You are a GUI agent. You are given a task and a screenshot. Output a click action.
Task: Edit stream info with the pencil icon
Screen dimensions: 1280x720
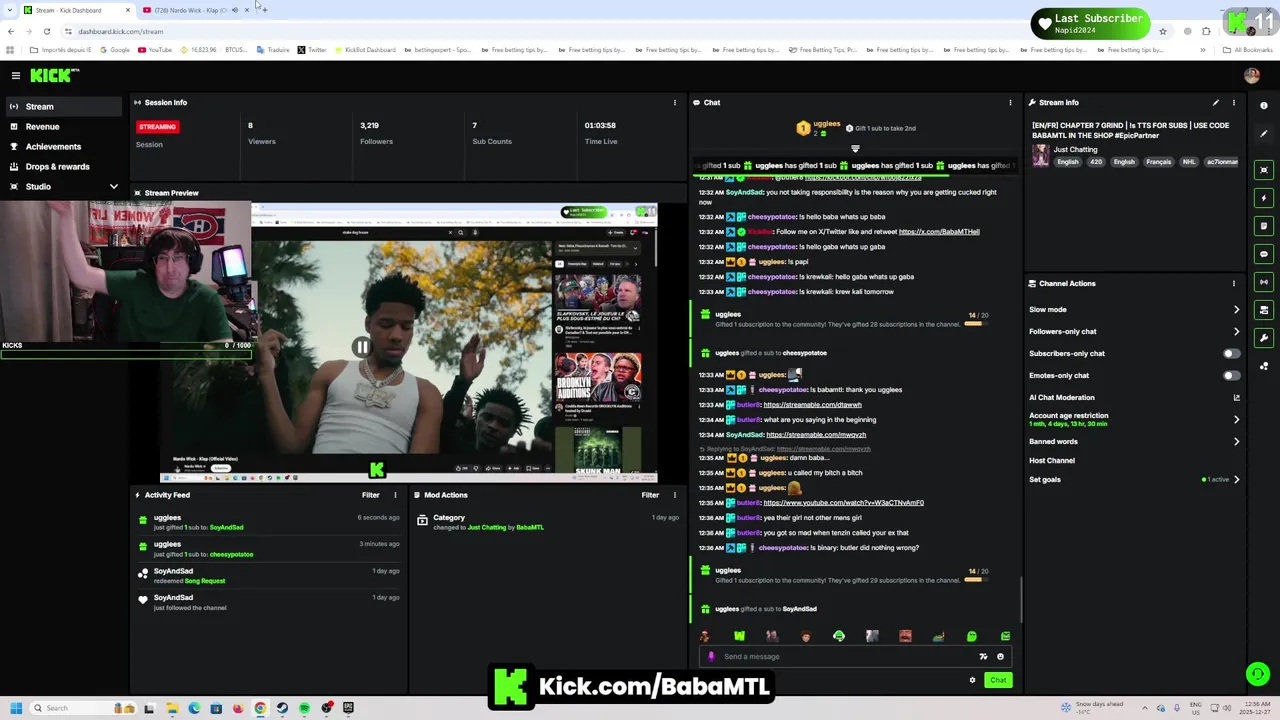1216,102
